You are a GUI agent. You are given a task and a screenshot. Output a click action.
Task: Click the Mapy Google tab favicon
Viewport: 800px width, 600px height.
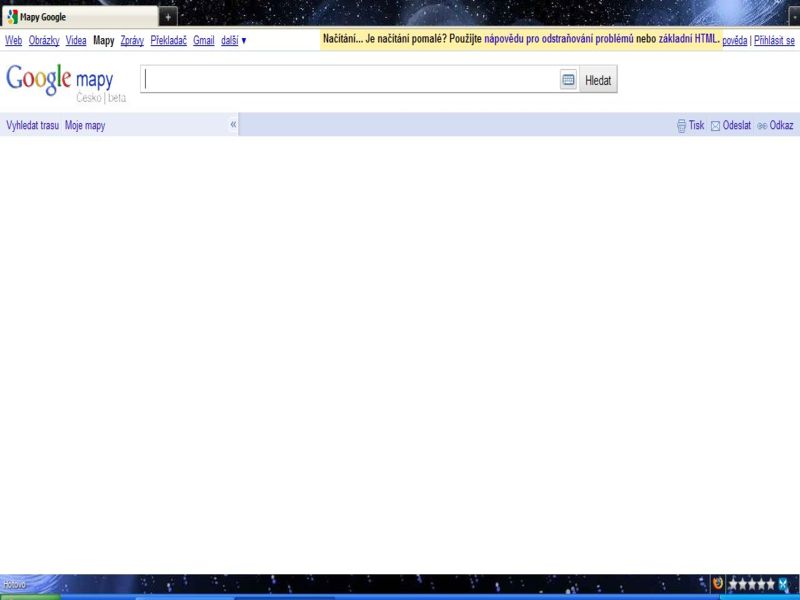pos(12,17)
